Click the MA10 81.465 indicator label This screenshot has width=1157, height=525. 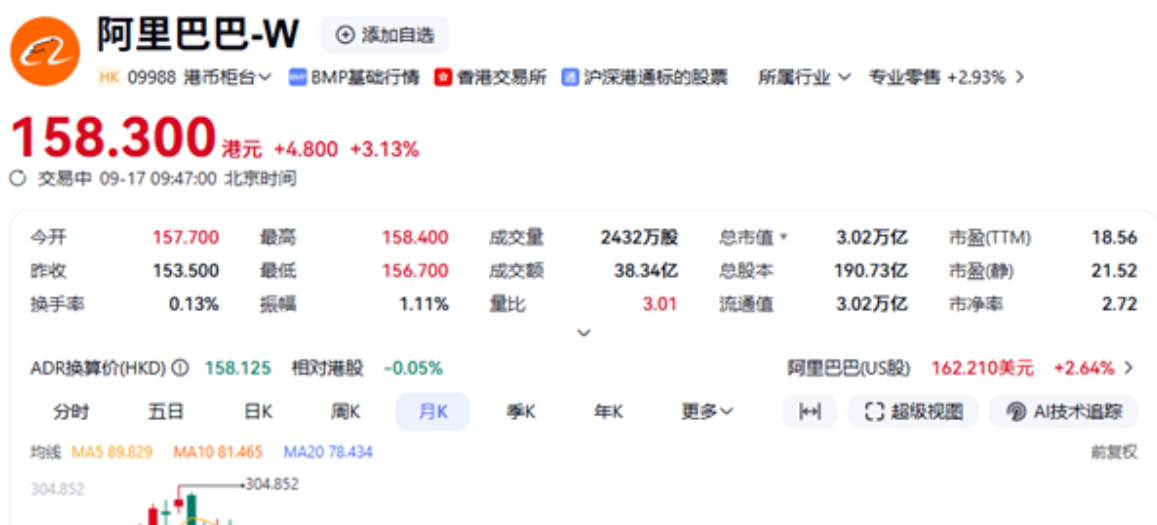(x=218, y=451)
